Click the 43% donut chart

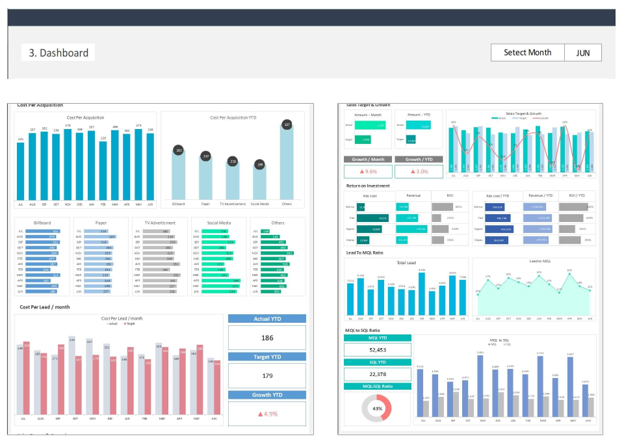click(376, 408)
